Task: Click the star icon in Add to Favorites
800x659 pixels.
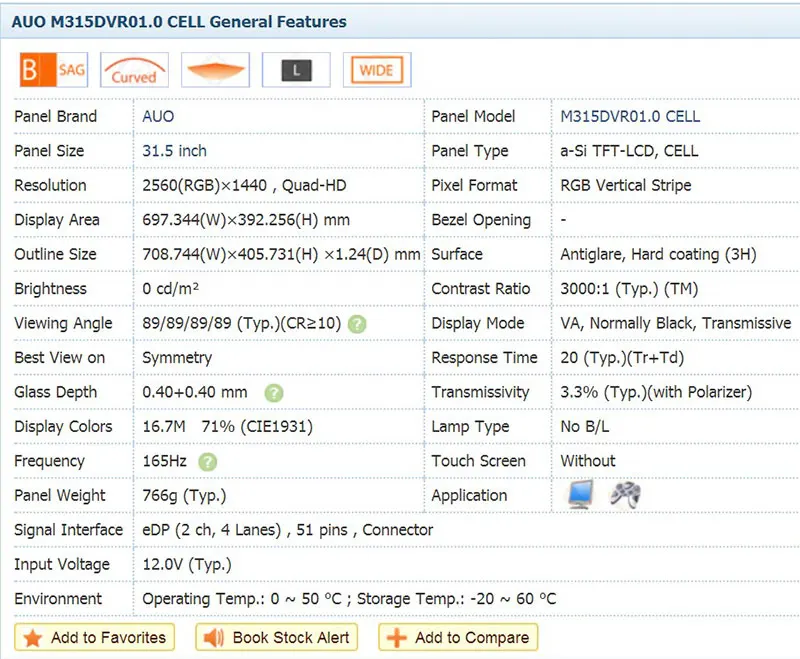Action: point(33,638)
